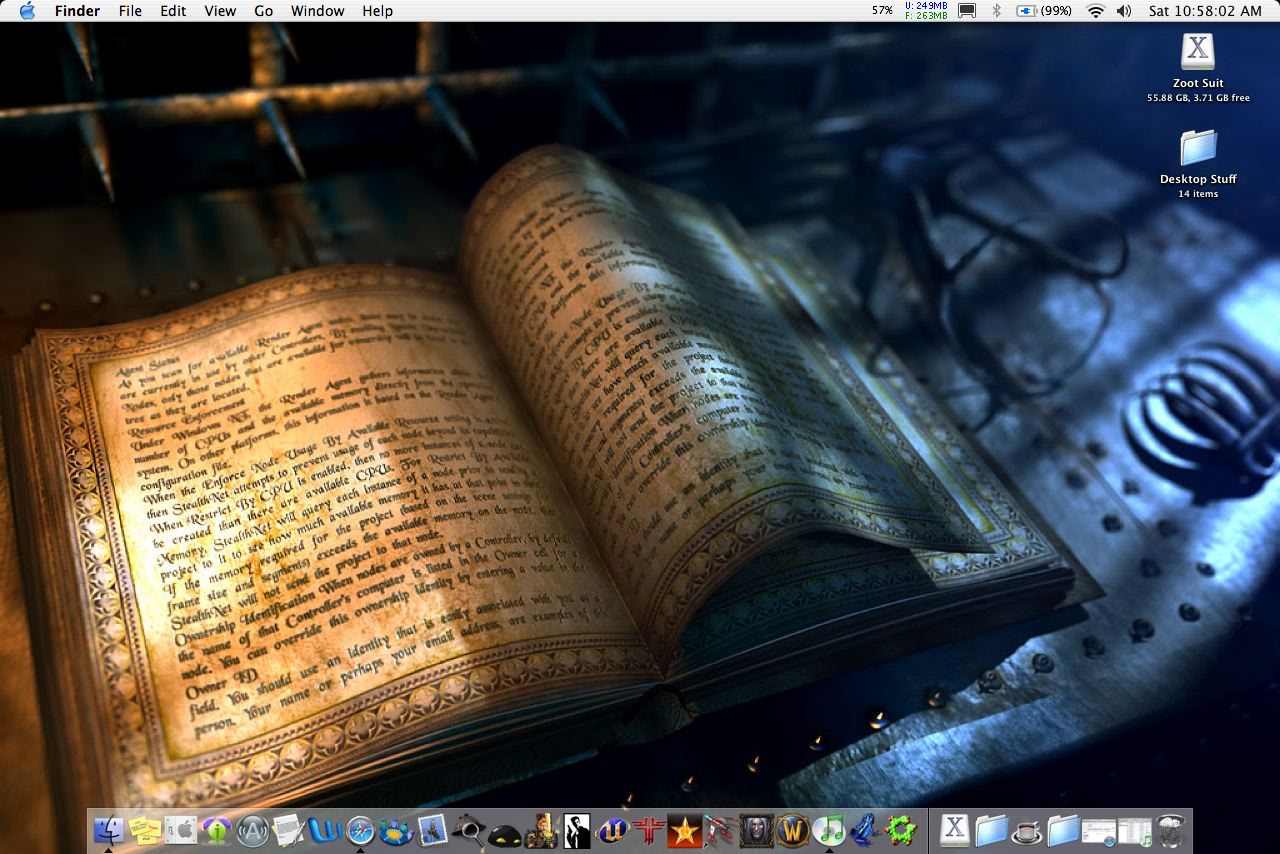Open the Help menu
The width and height of the screenshot is (1280, 854).
click(x=377, y=11)
